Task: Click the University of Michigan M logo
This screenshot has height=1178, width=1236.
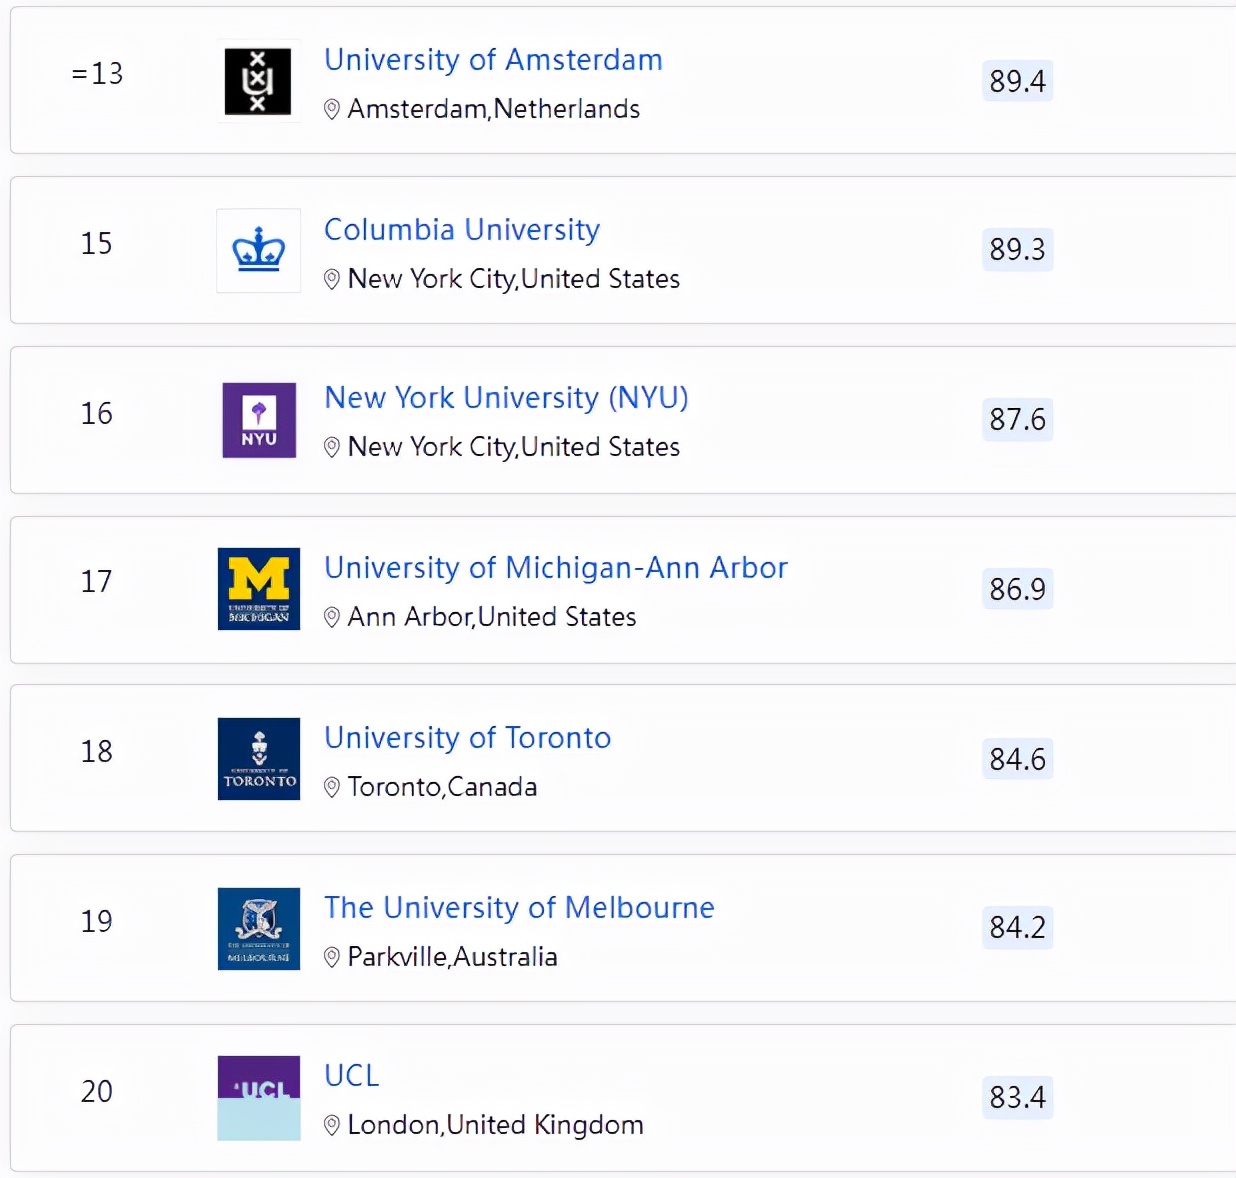Action: [x=259, y=589]
